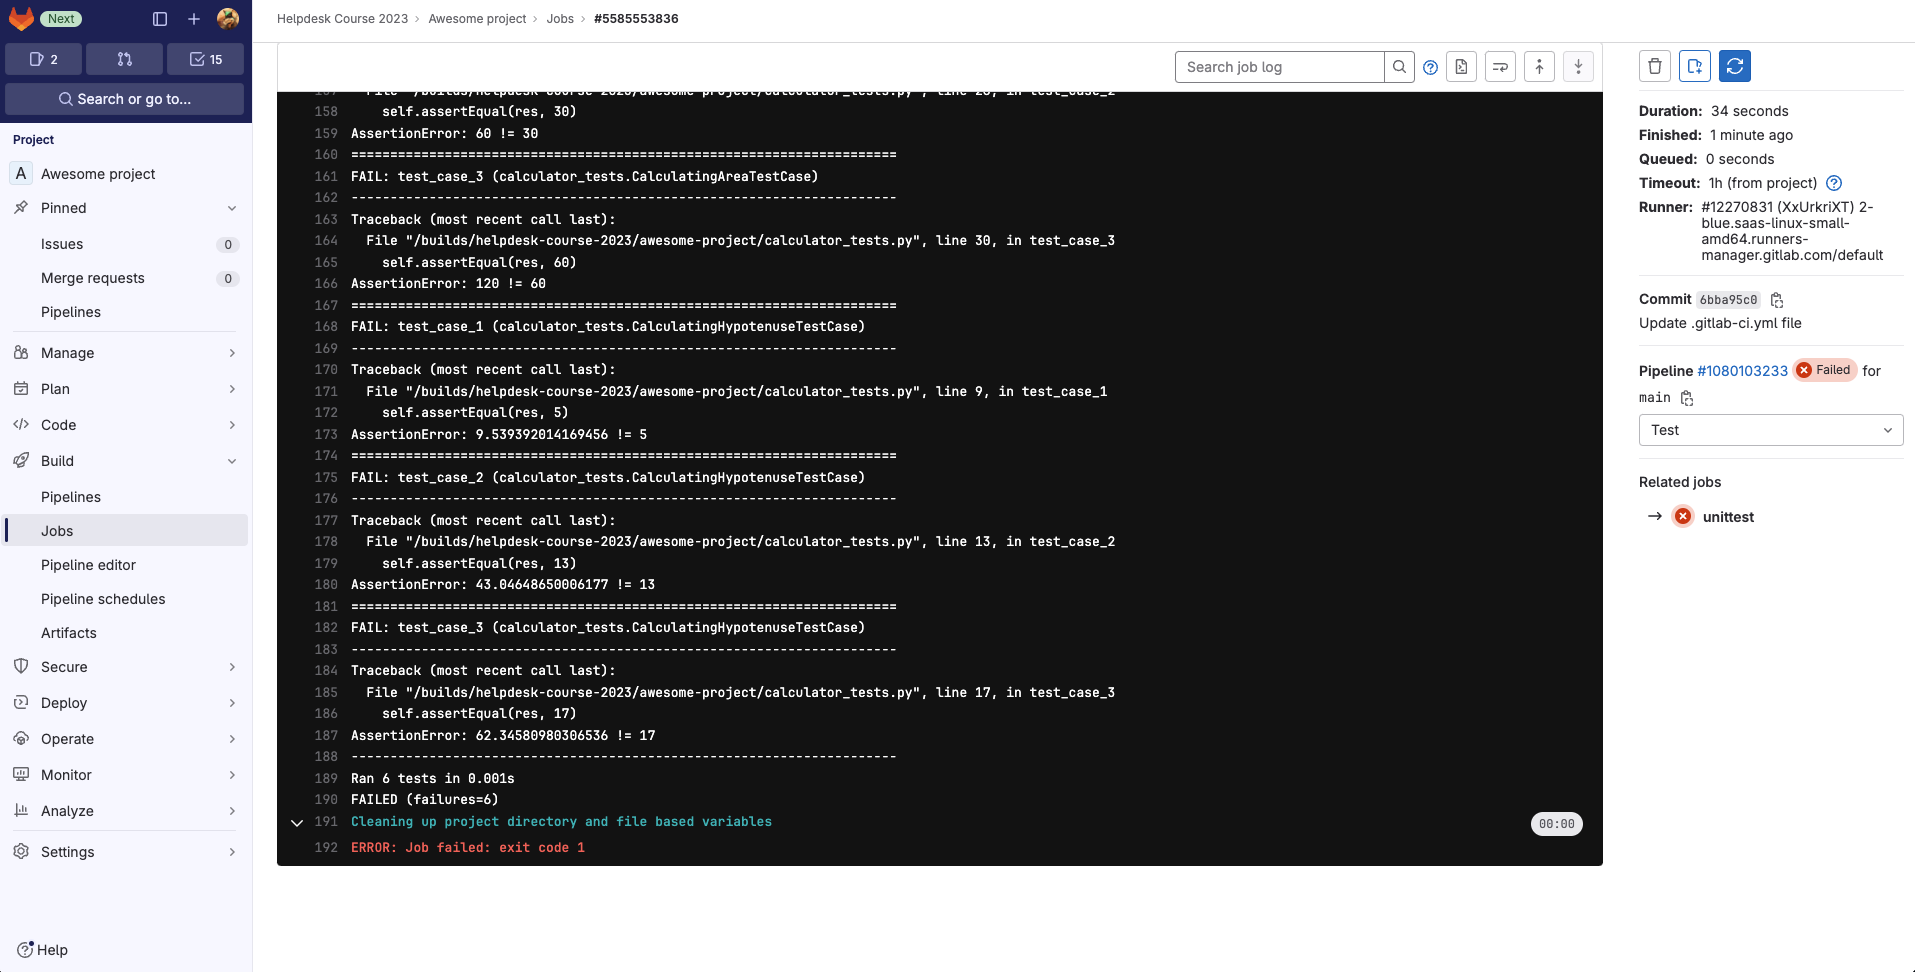Show the raw job log
The width and height of the screenshot is (1915, 972).
click(1461, 67)
